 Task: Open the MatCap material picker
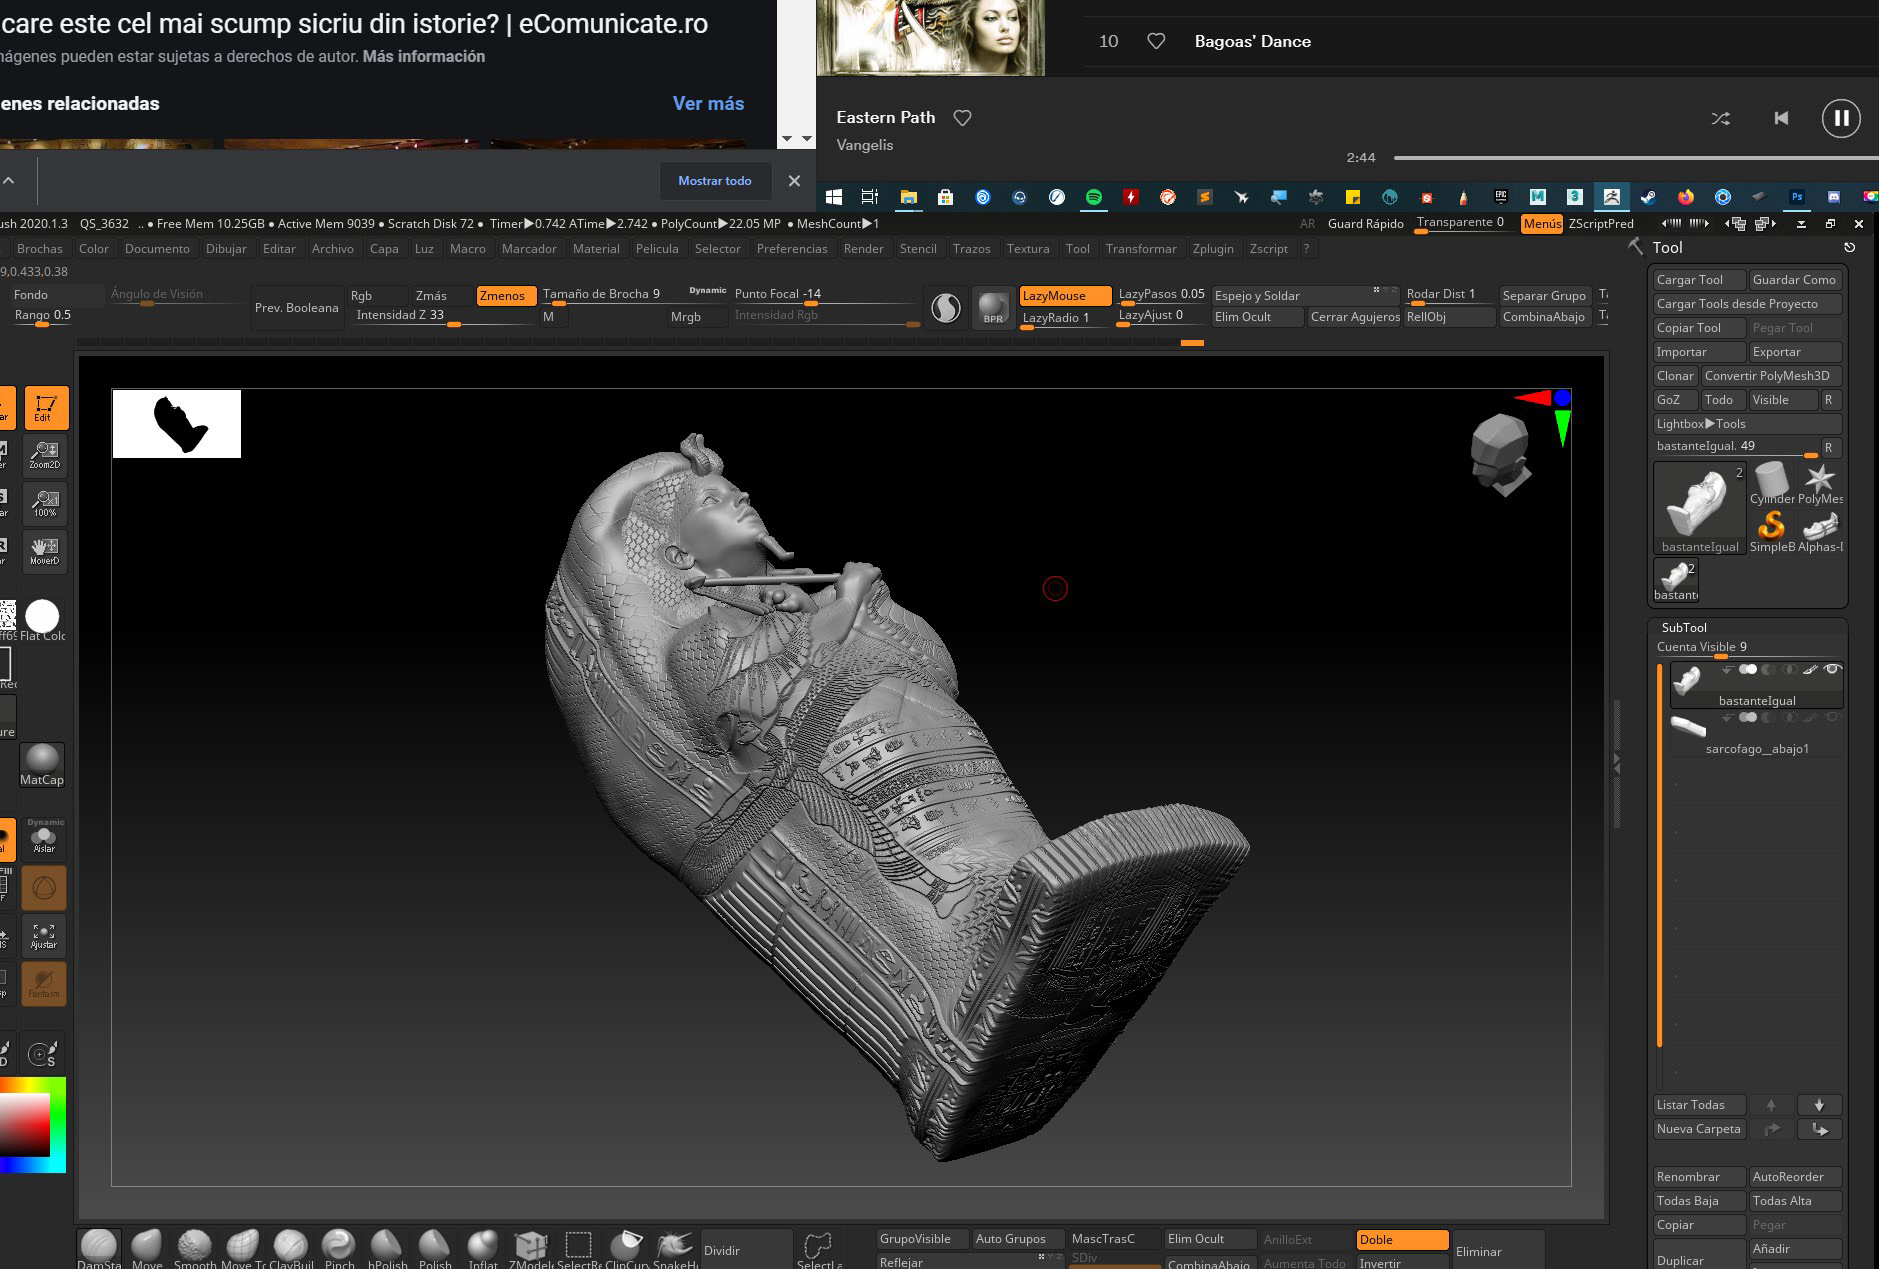click(x=42, y=764)
